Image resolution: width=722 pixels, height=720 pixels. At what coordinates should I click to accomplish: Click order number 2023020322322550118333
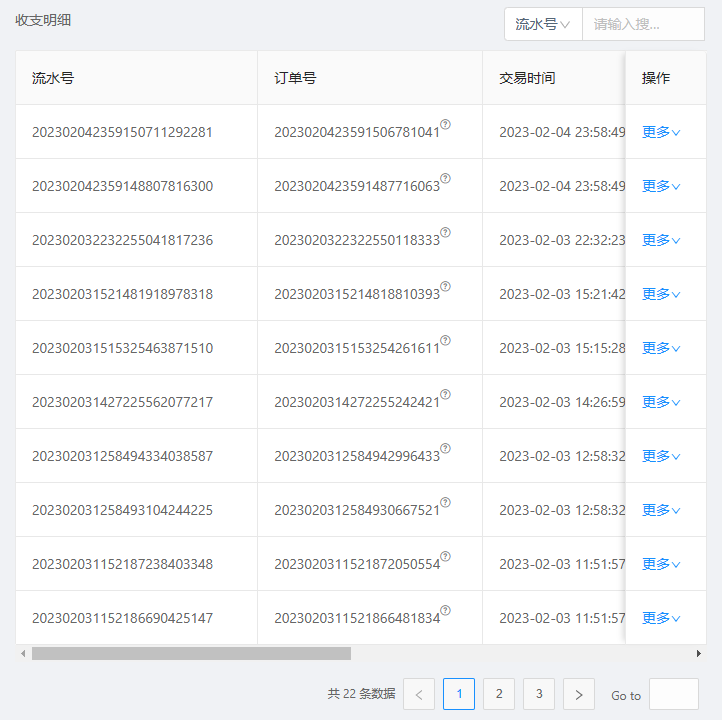pos(357,240)
